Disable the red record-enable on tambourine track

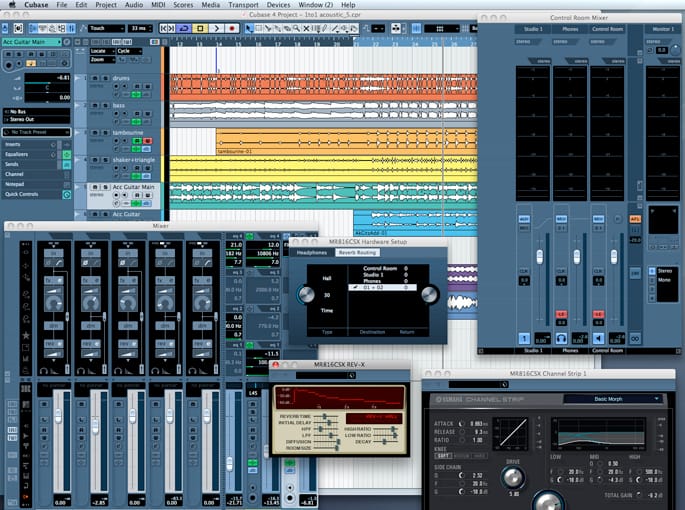(147, 141)
